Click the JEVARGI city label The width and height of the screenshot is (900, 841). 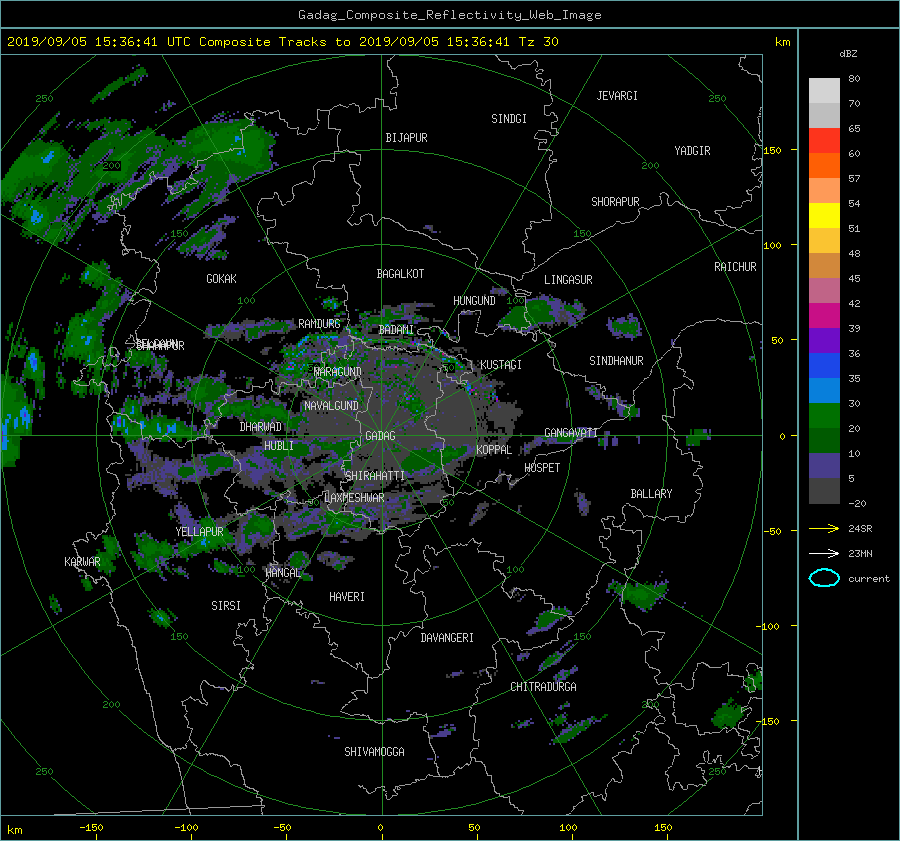tap(617, 96)
